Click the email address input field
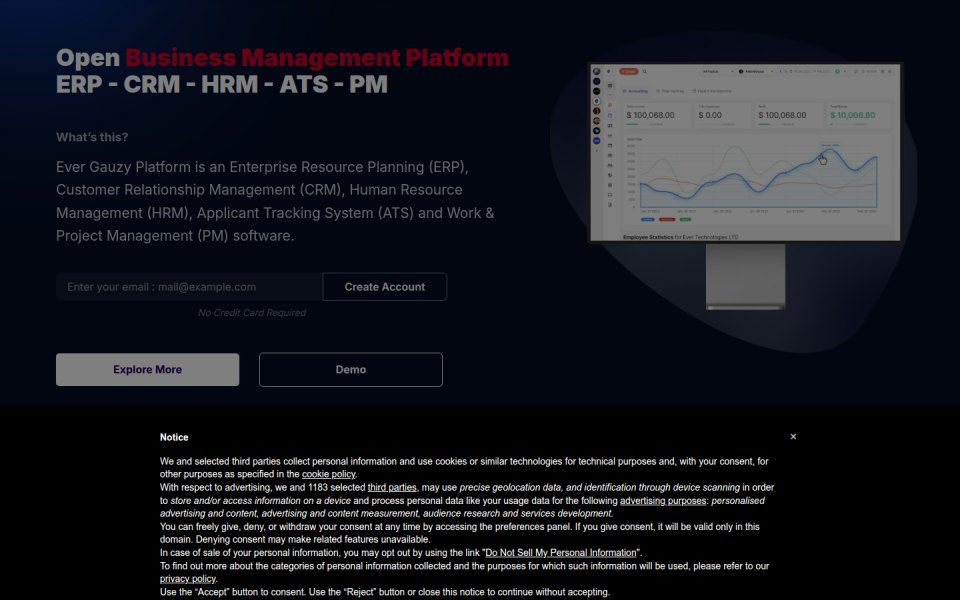The height and width of the screenshot is (600, 960). point(189,287)
